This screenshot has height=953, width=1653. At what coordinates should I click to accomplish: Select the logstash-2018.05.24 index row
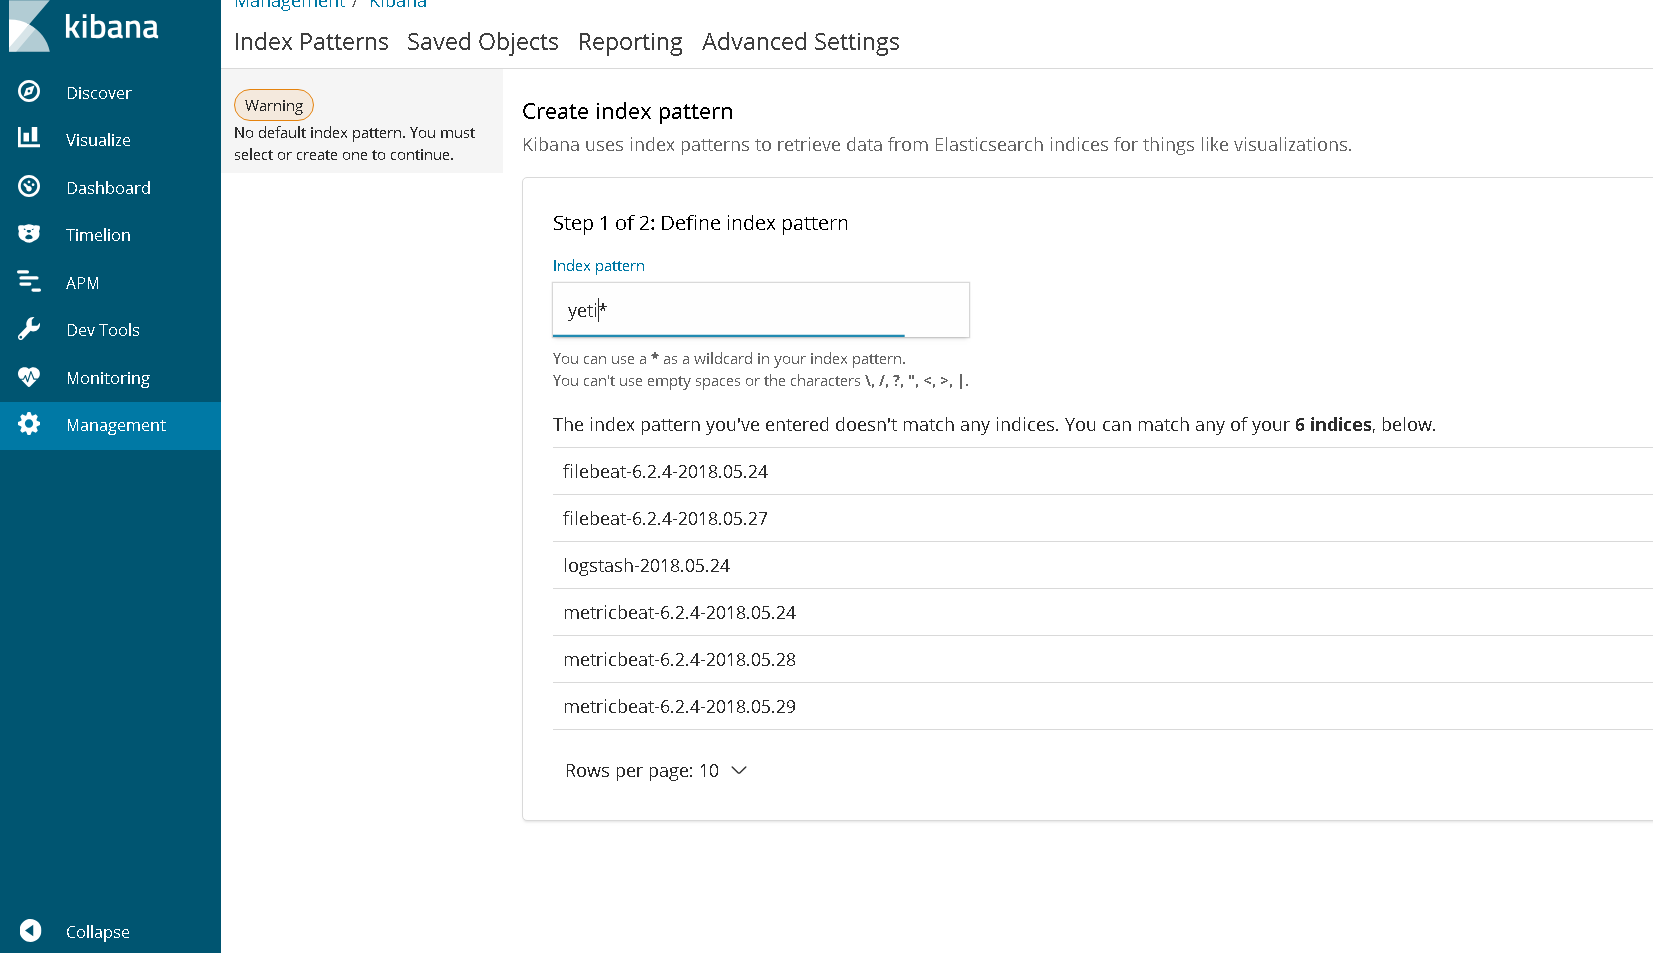647,566
